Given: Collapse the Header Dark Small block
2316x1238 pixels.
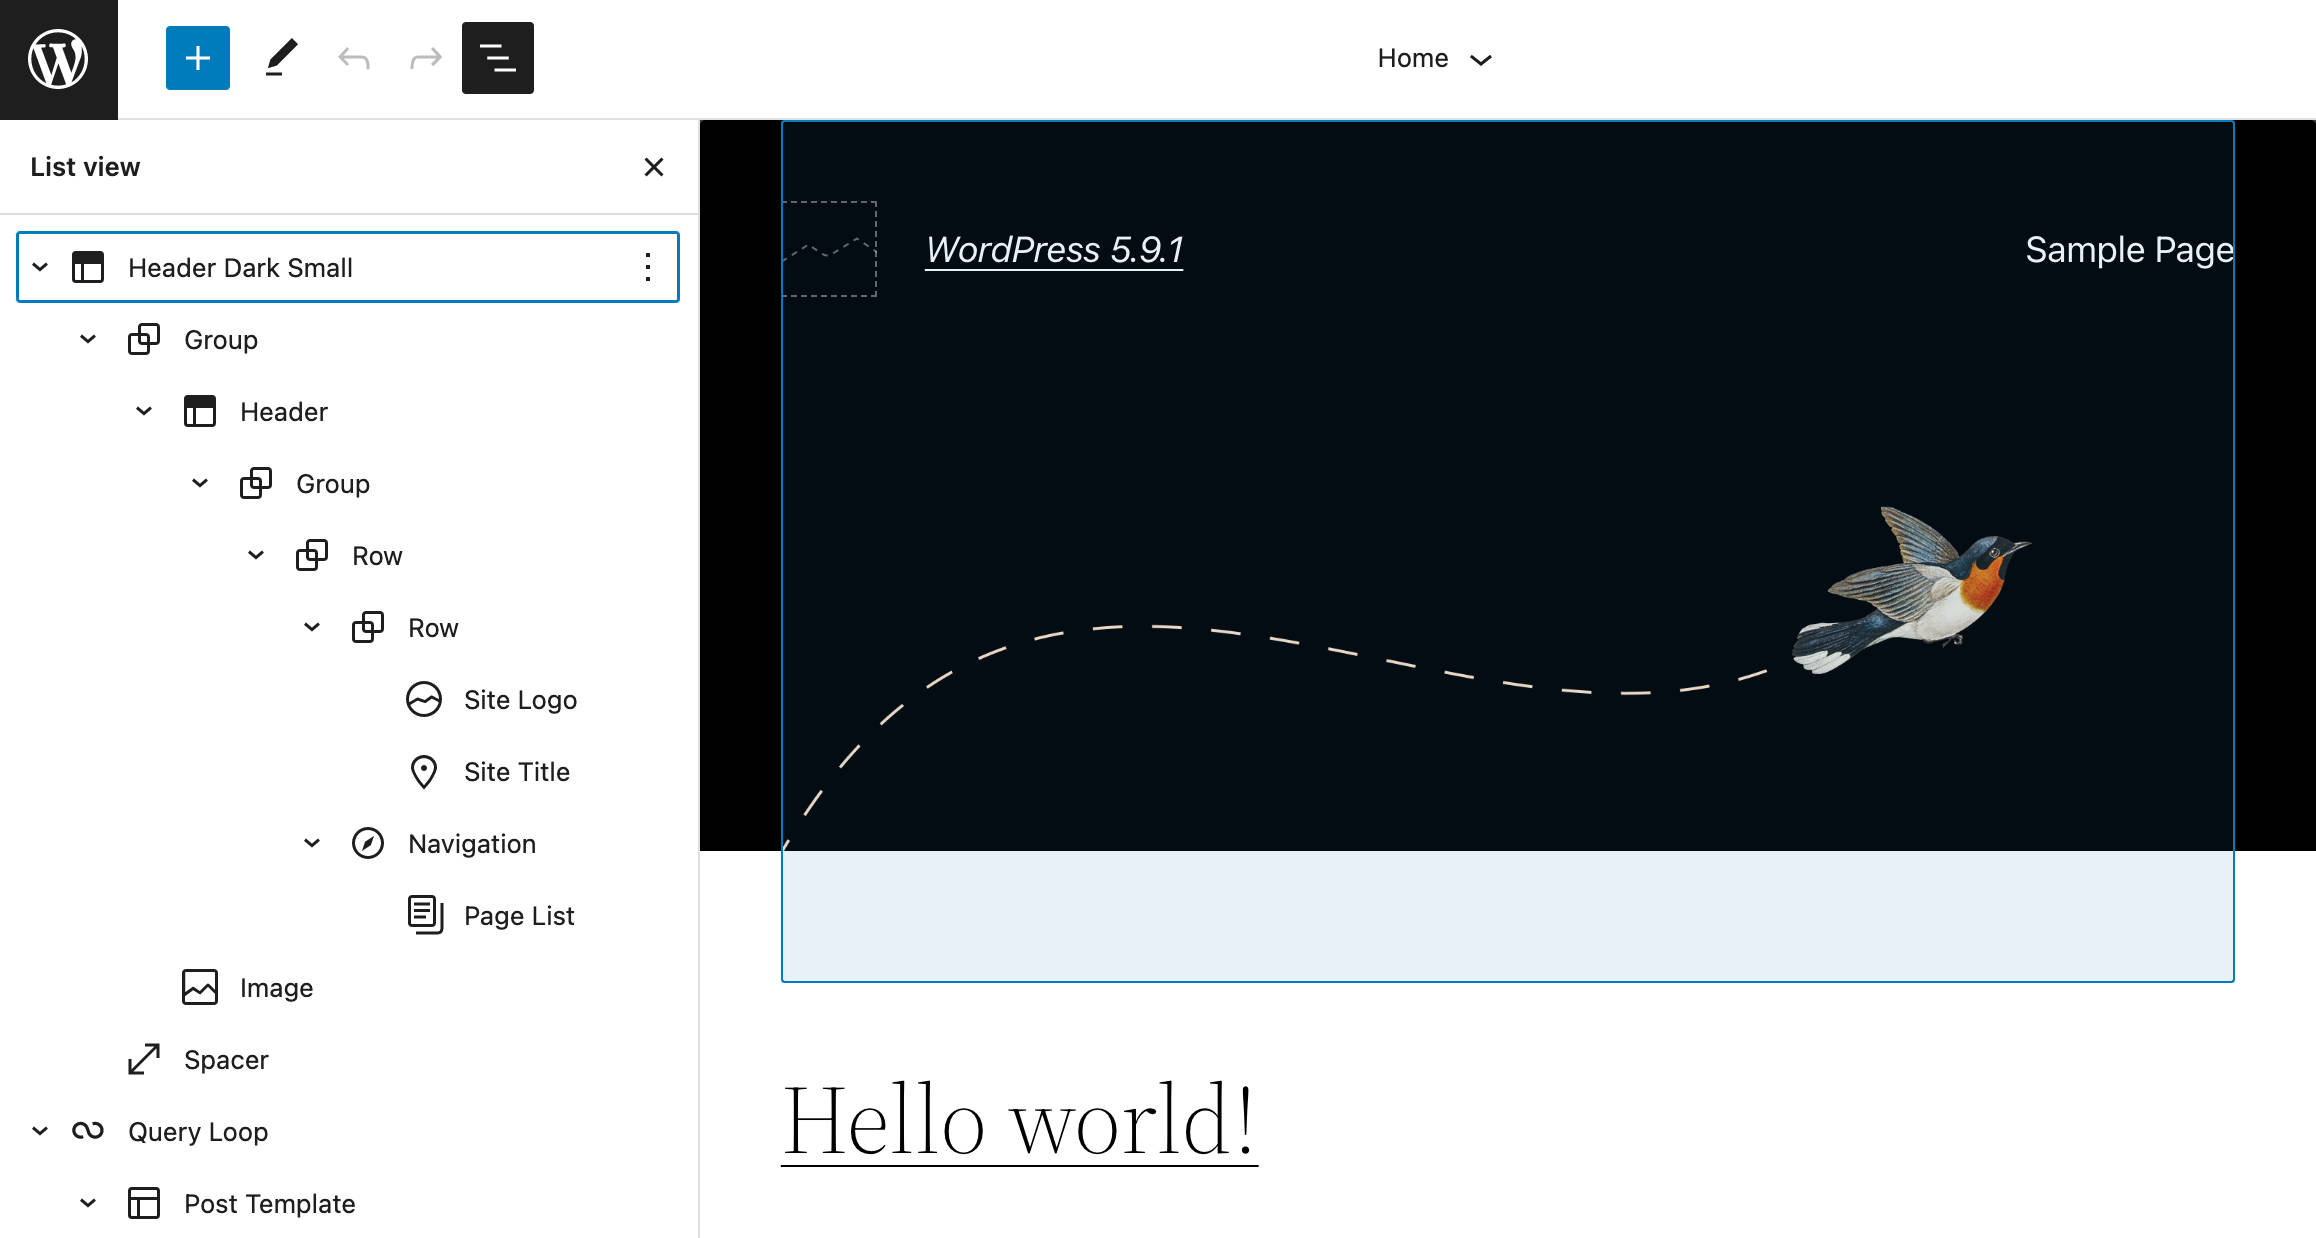Looking at the screenshot, I should click(x=37, y=267).
